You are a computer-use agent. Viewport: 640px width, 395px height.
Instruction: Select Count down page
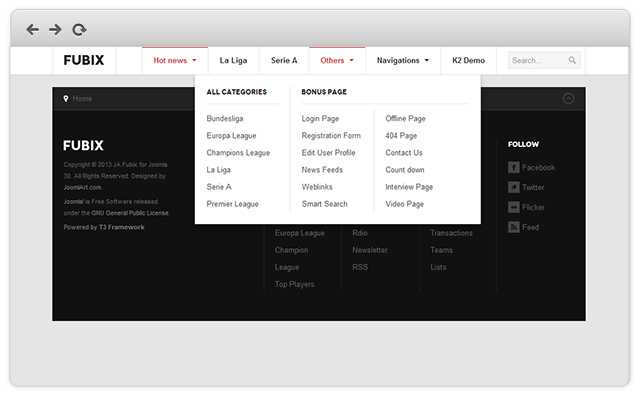point(405,170)
